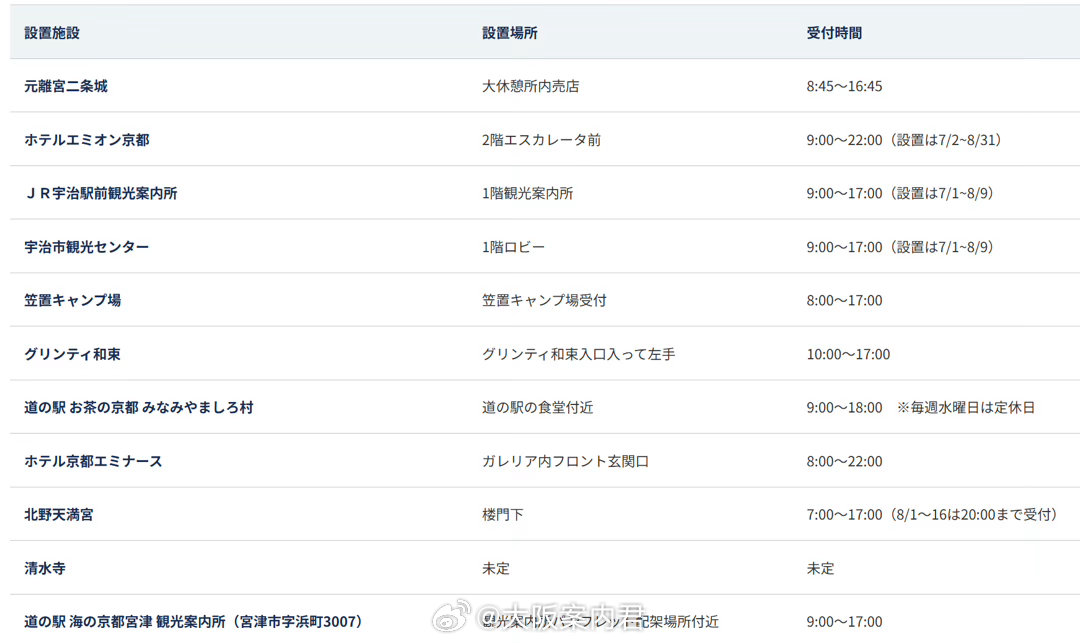Click 未定 location in 清水寺 row
This screenshot has height=643, width=1080.
coord(496,568)
